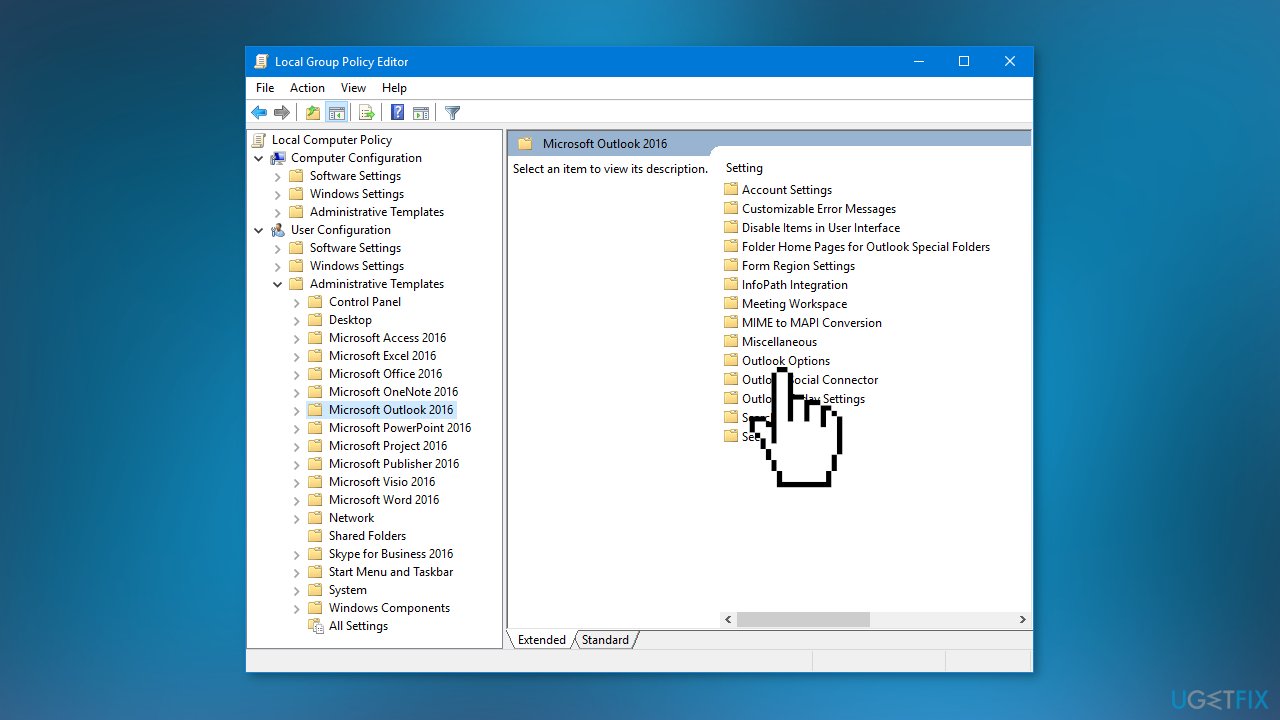Open the File menu

265,88
